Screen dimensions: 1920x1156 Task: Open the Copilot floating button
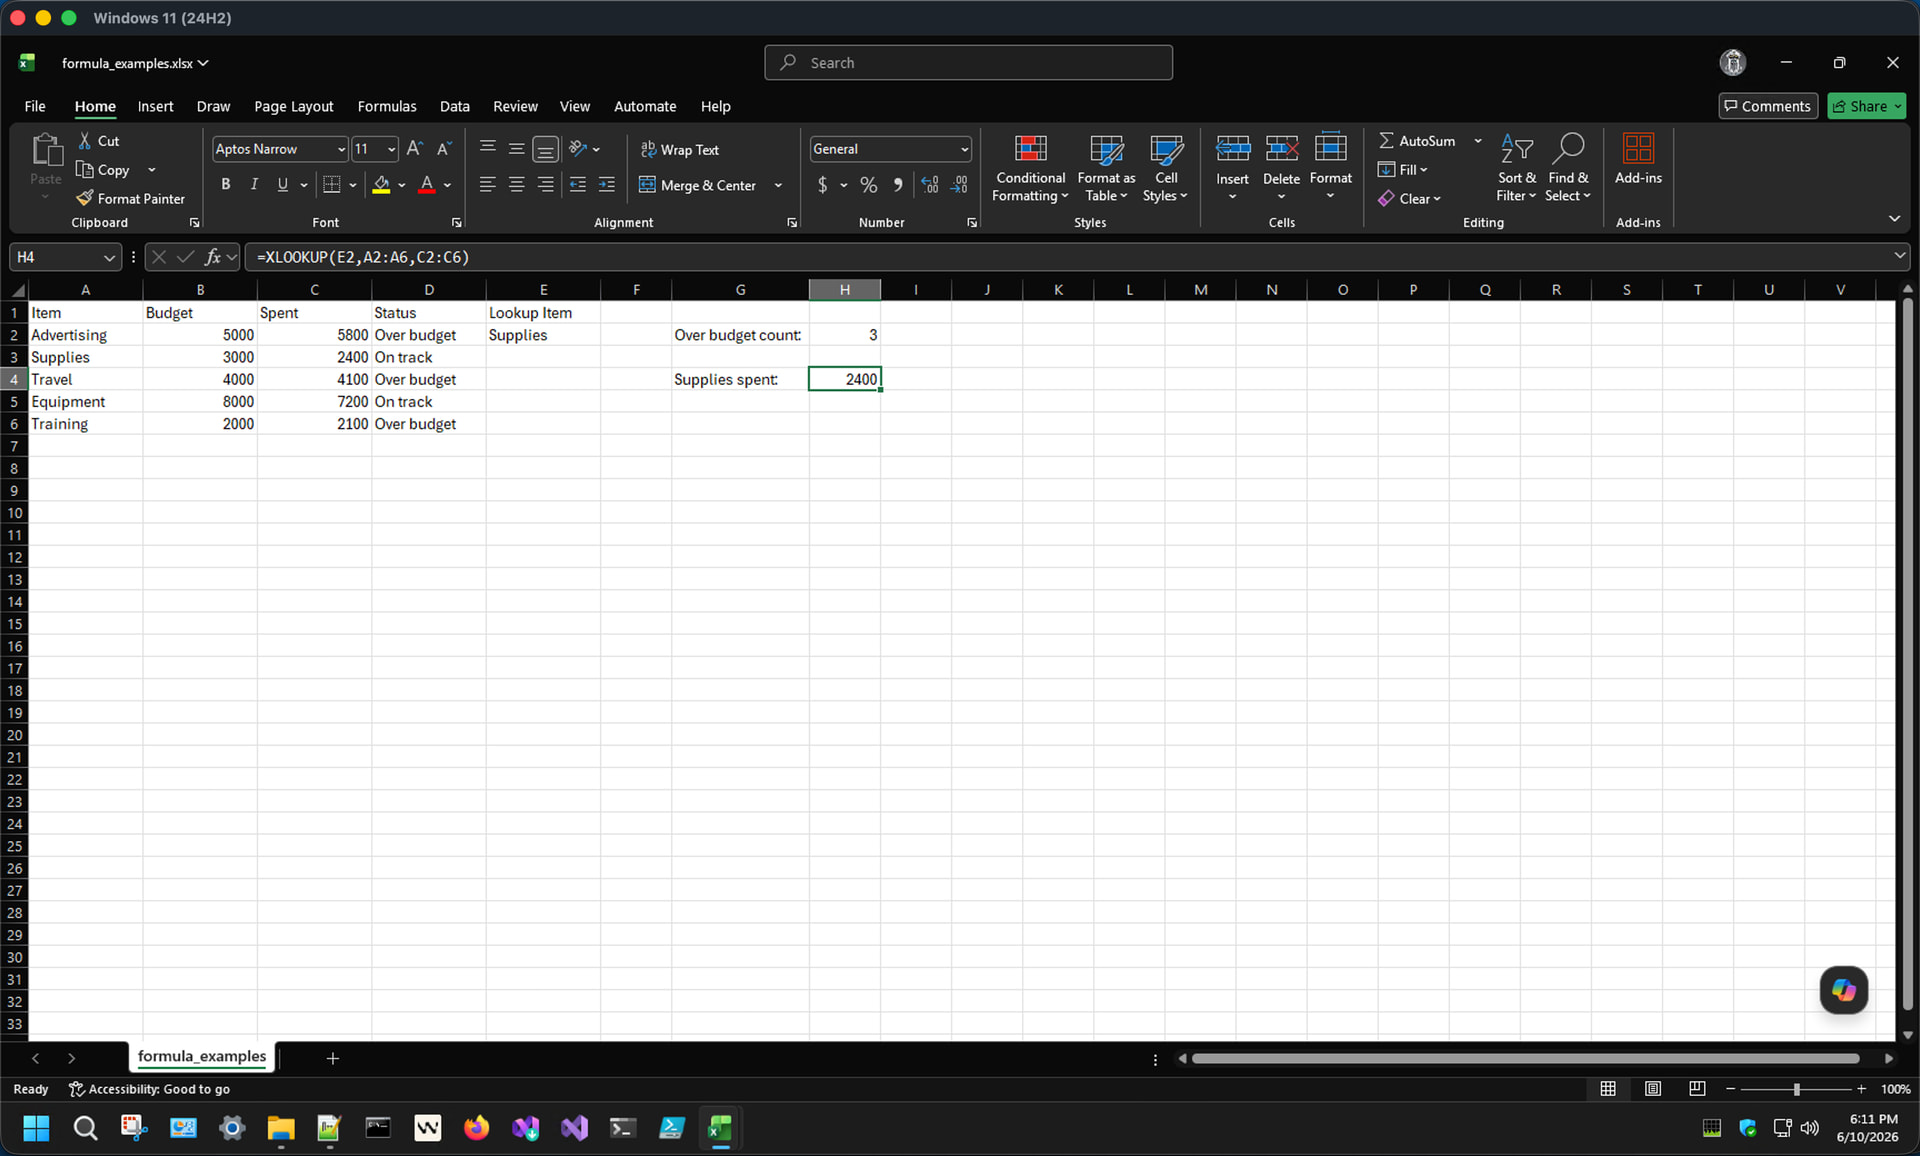(x=1843, y=990)
